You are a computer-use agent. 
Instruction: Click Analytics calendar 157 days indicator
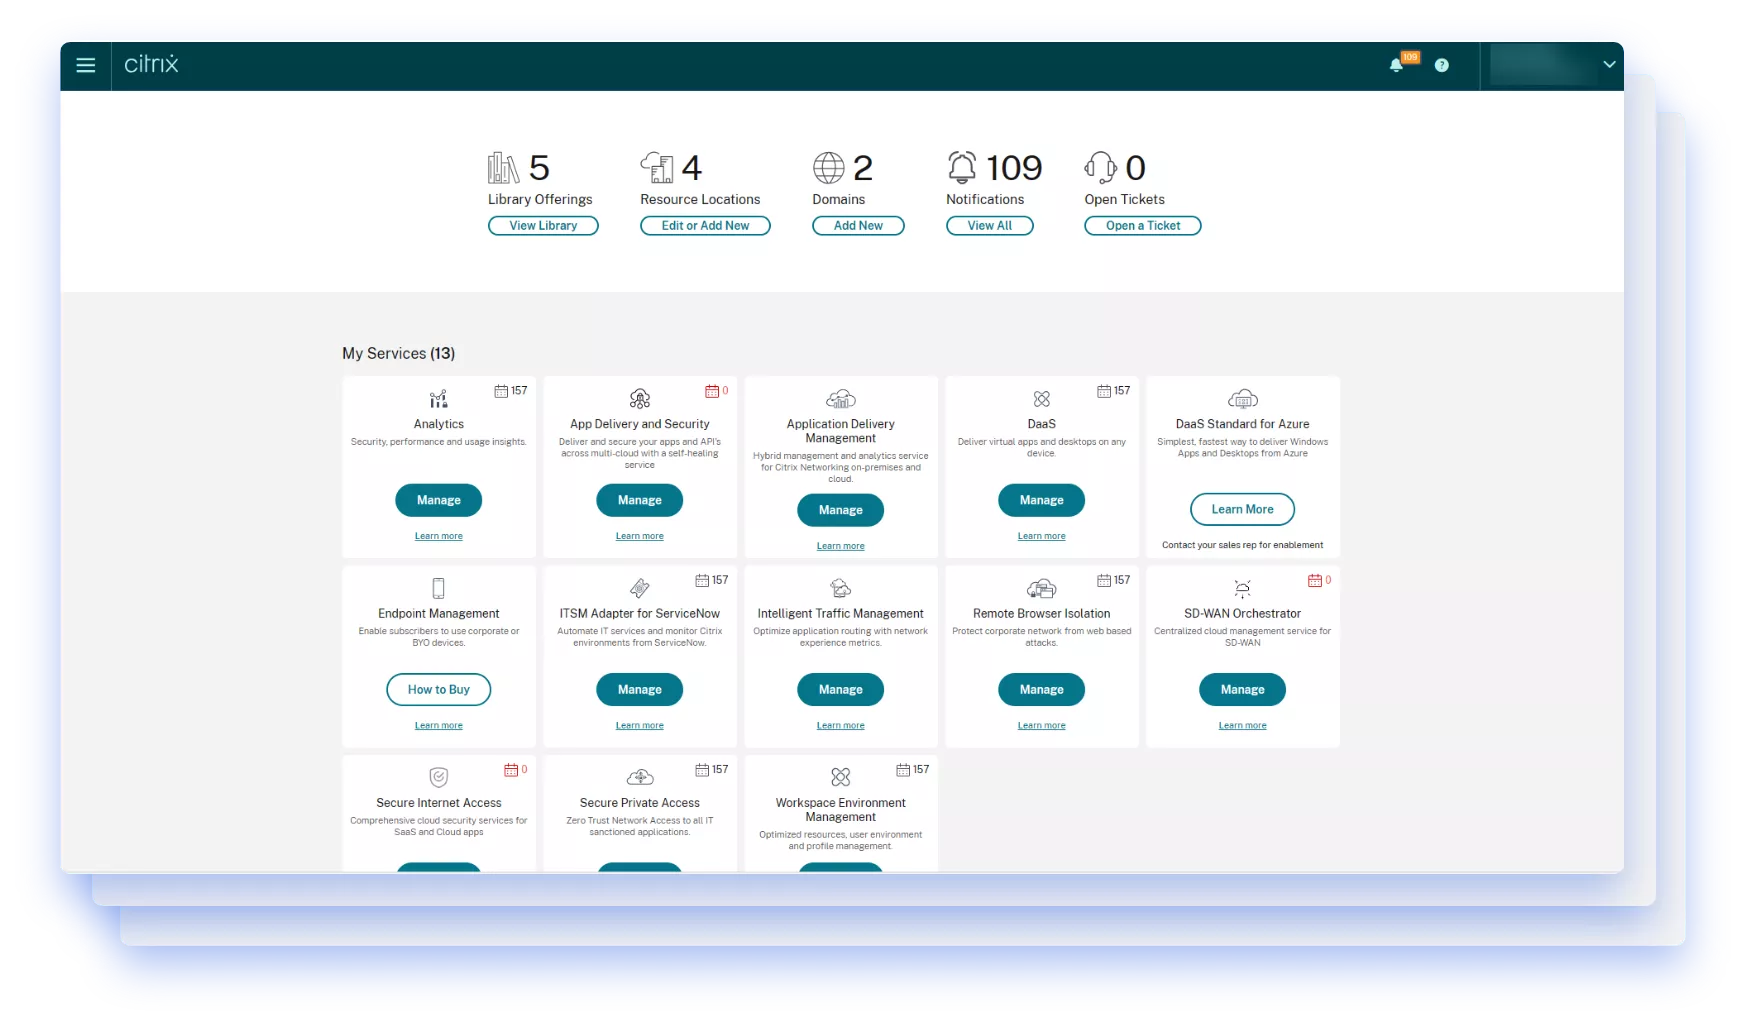(x=511, y=391)
